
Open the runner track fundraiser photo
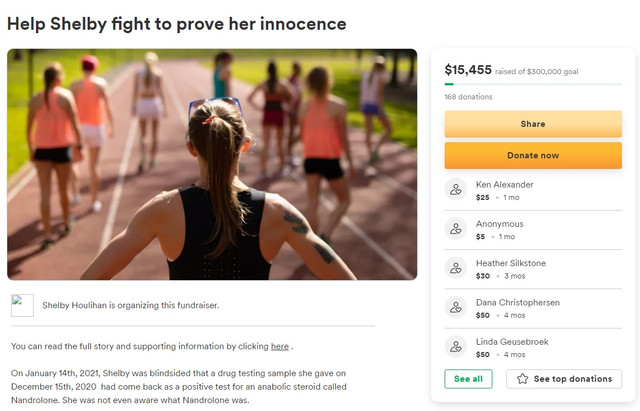[x=212, y=164]
